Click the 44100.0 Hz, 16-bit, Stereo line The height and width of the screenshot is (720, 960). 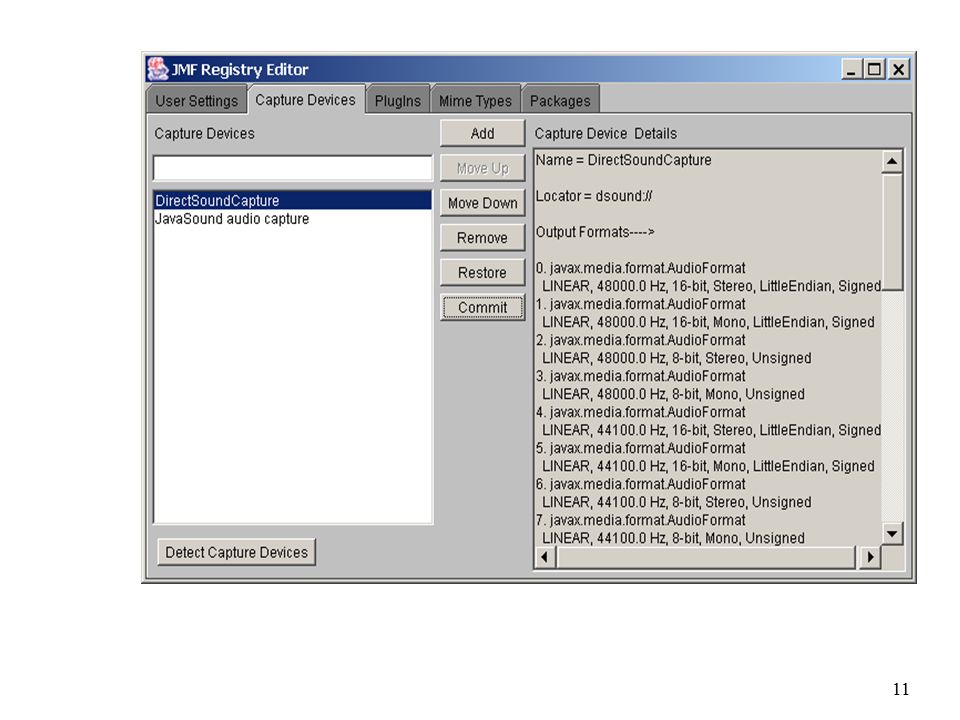711,430
